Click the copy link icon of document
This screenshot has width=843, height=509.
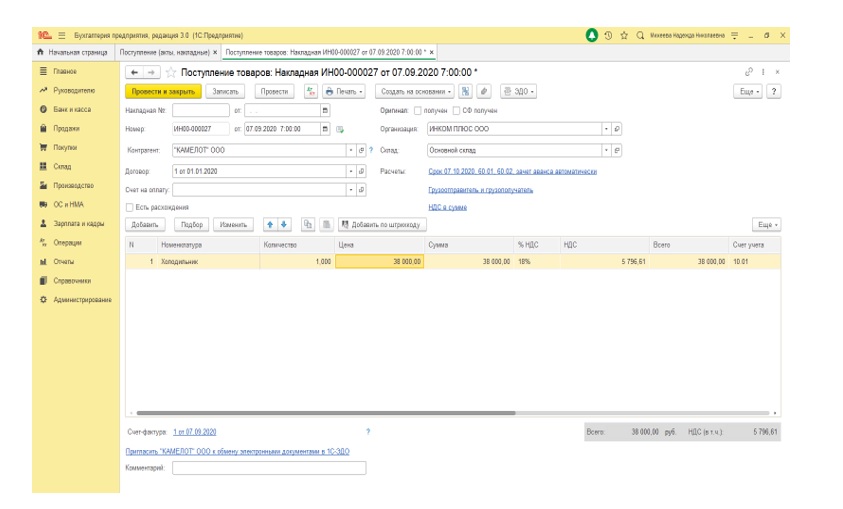749,72
